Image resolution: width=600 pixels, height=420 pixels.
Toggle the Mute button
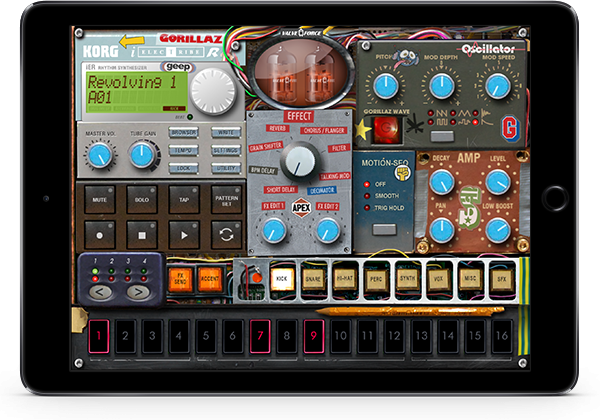[x=99, y=199]
